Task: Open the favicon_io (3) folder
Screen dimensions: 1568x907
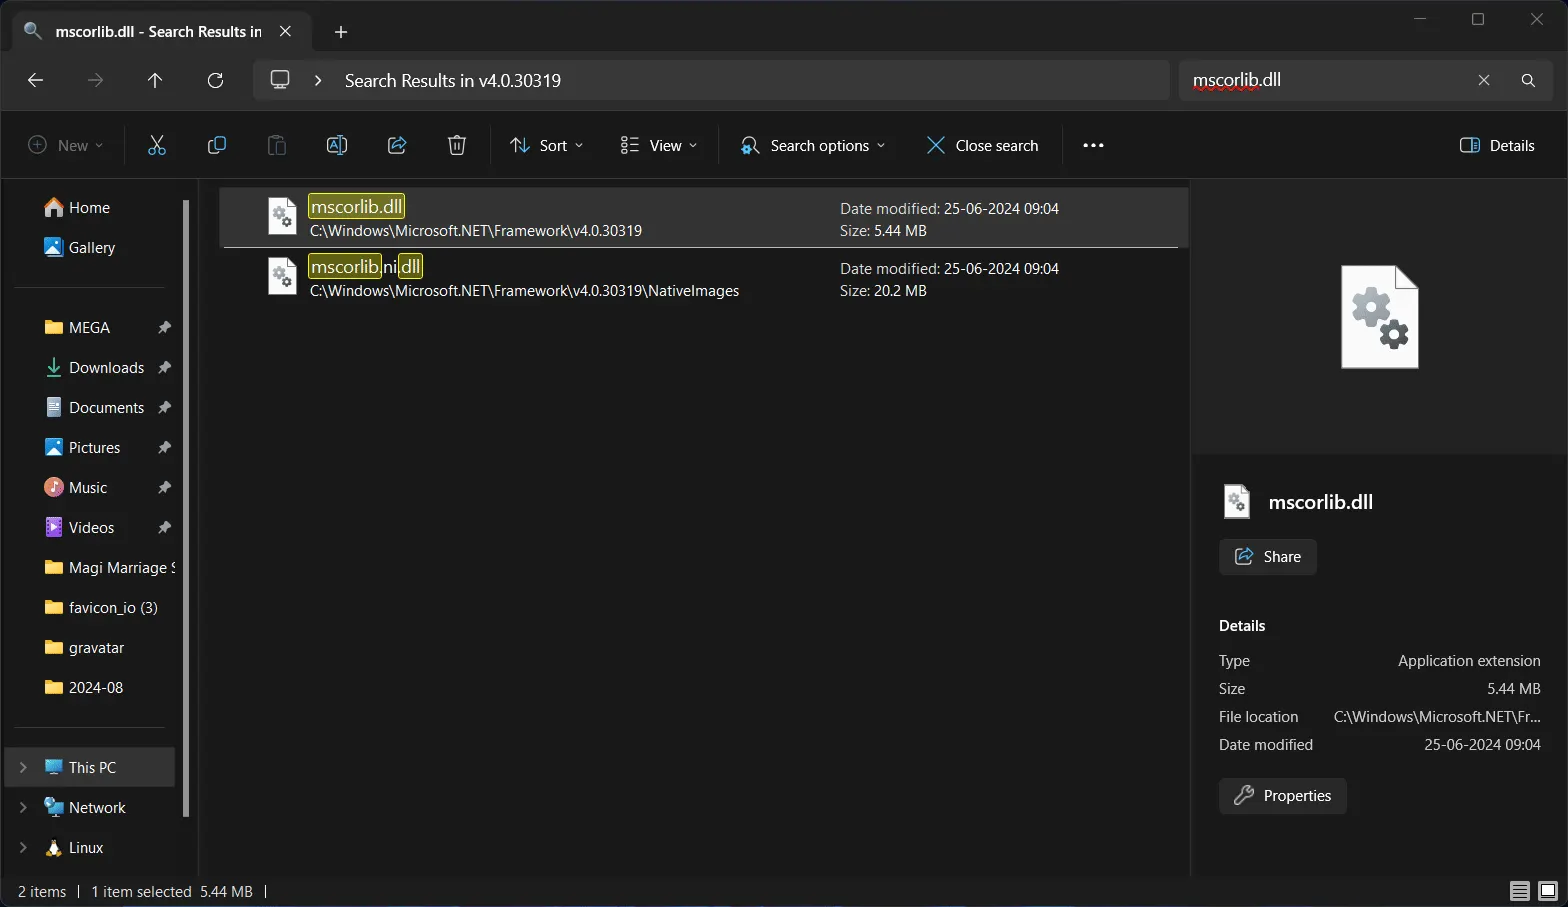Action: tap(112, 607)
